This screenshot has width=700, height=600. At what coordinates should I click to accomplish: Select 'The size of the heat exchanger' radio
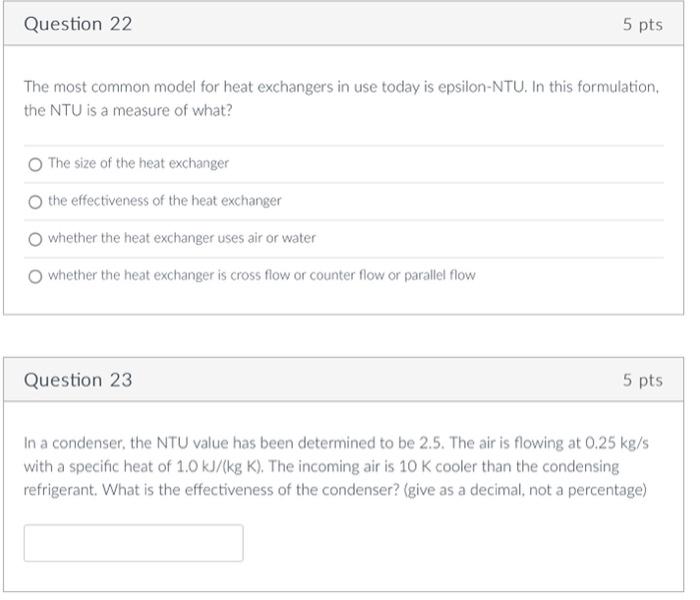(x=35, y=165)
